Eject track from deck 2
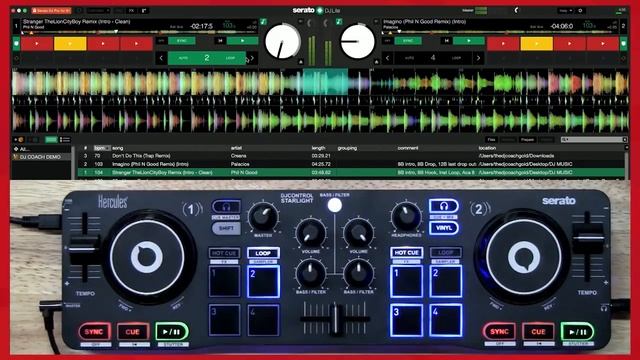The width and height of the screenshot is (640, 360). [376, 62]
